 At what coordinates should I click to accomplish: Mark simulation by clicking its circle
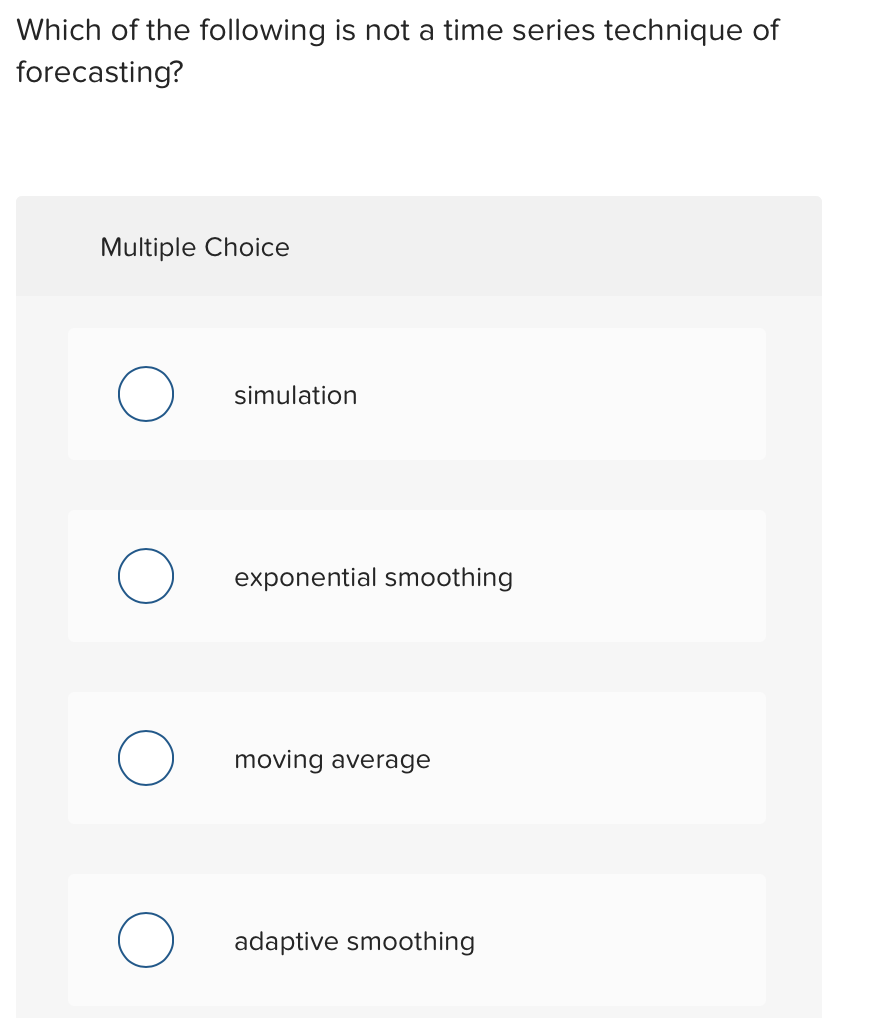click(x=146, y=394)
